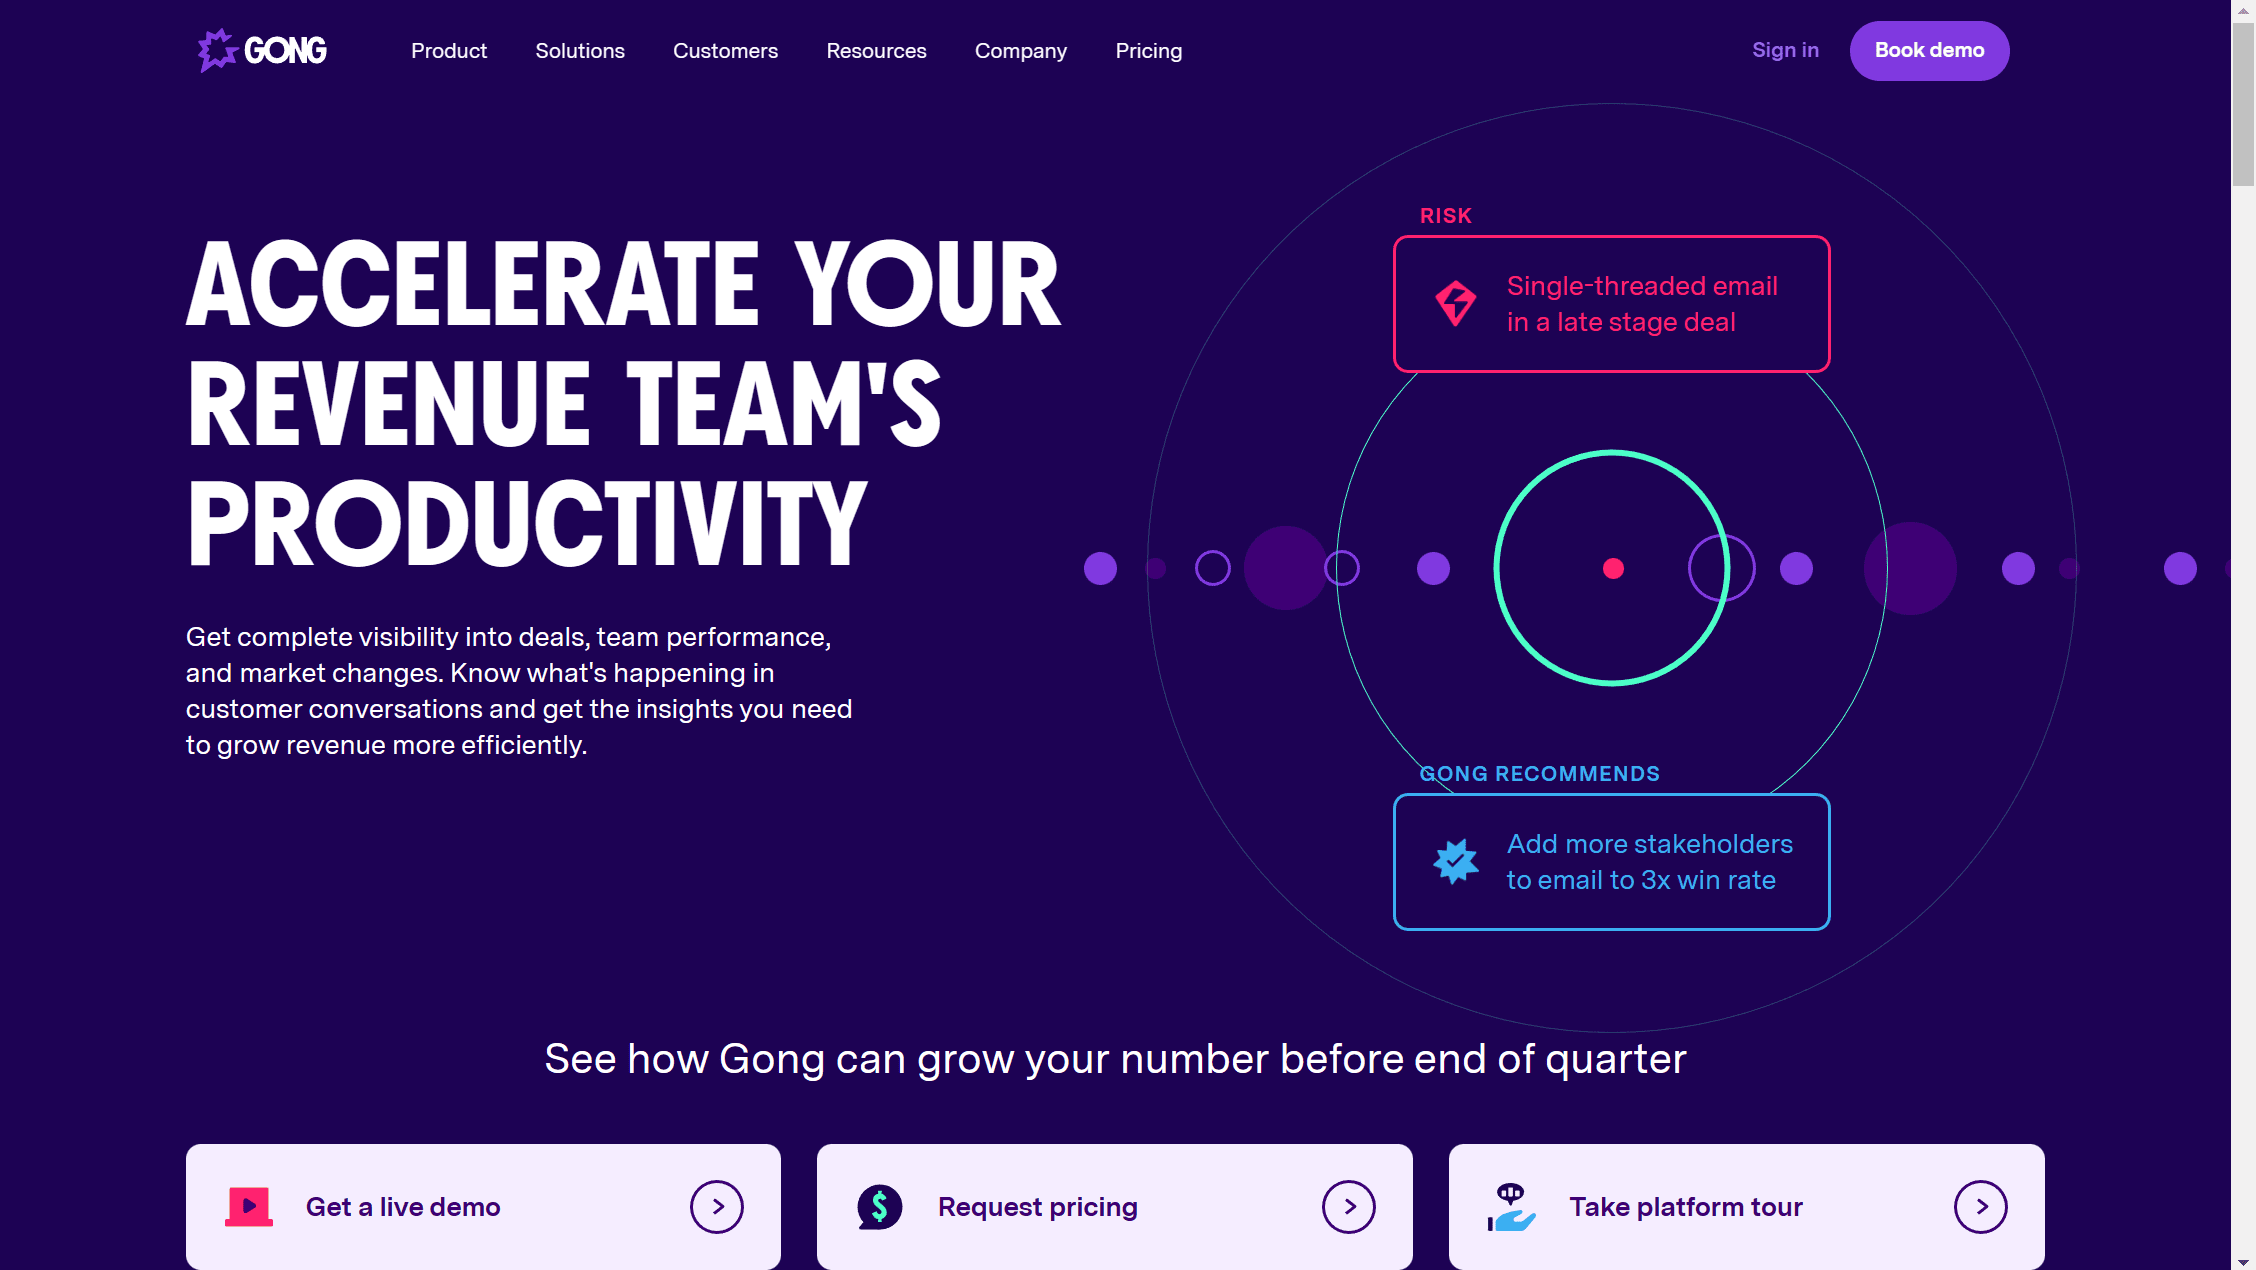
Task: Click the play button icon on live demo card
Action: [248, 1206]
